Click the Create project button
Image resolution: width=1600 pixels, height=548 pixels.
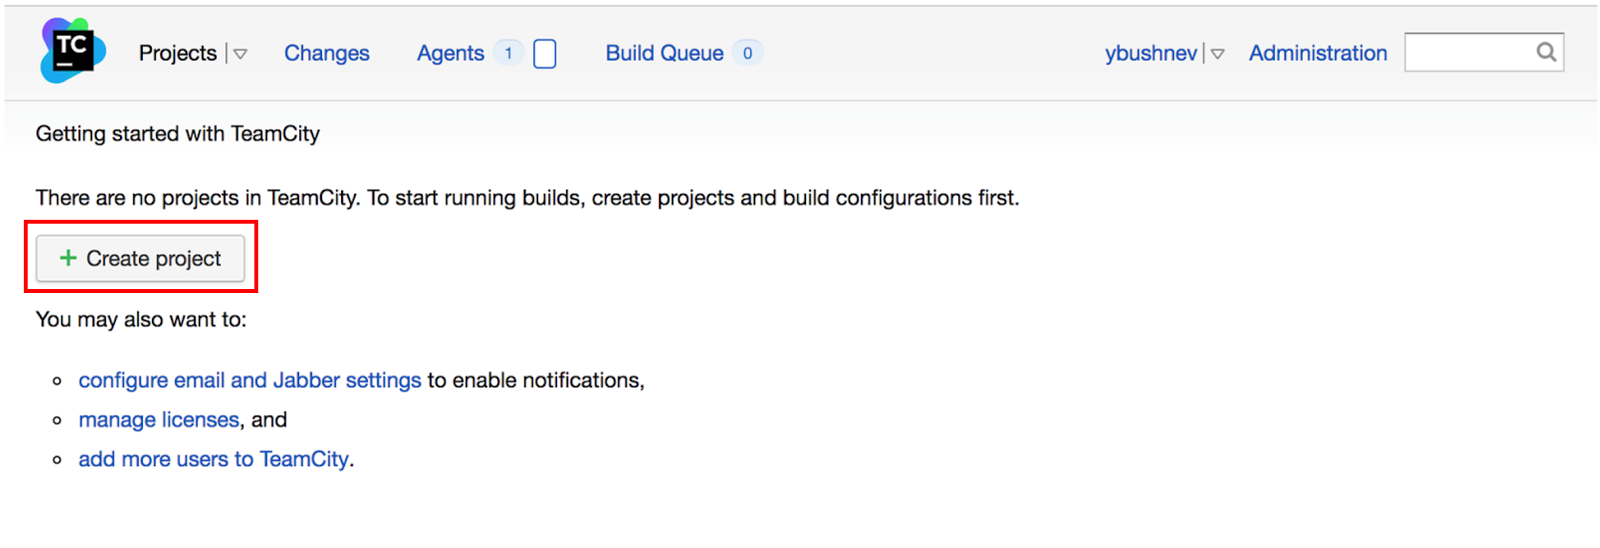point(141,258)
